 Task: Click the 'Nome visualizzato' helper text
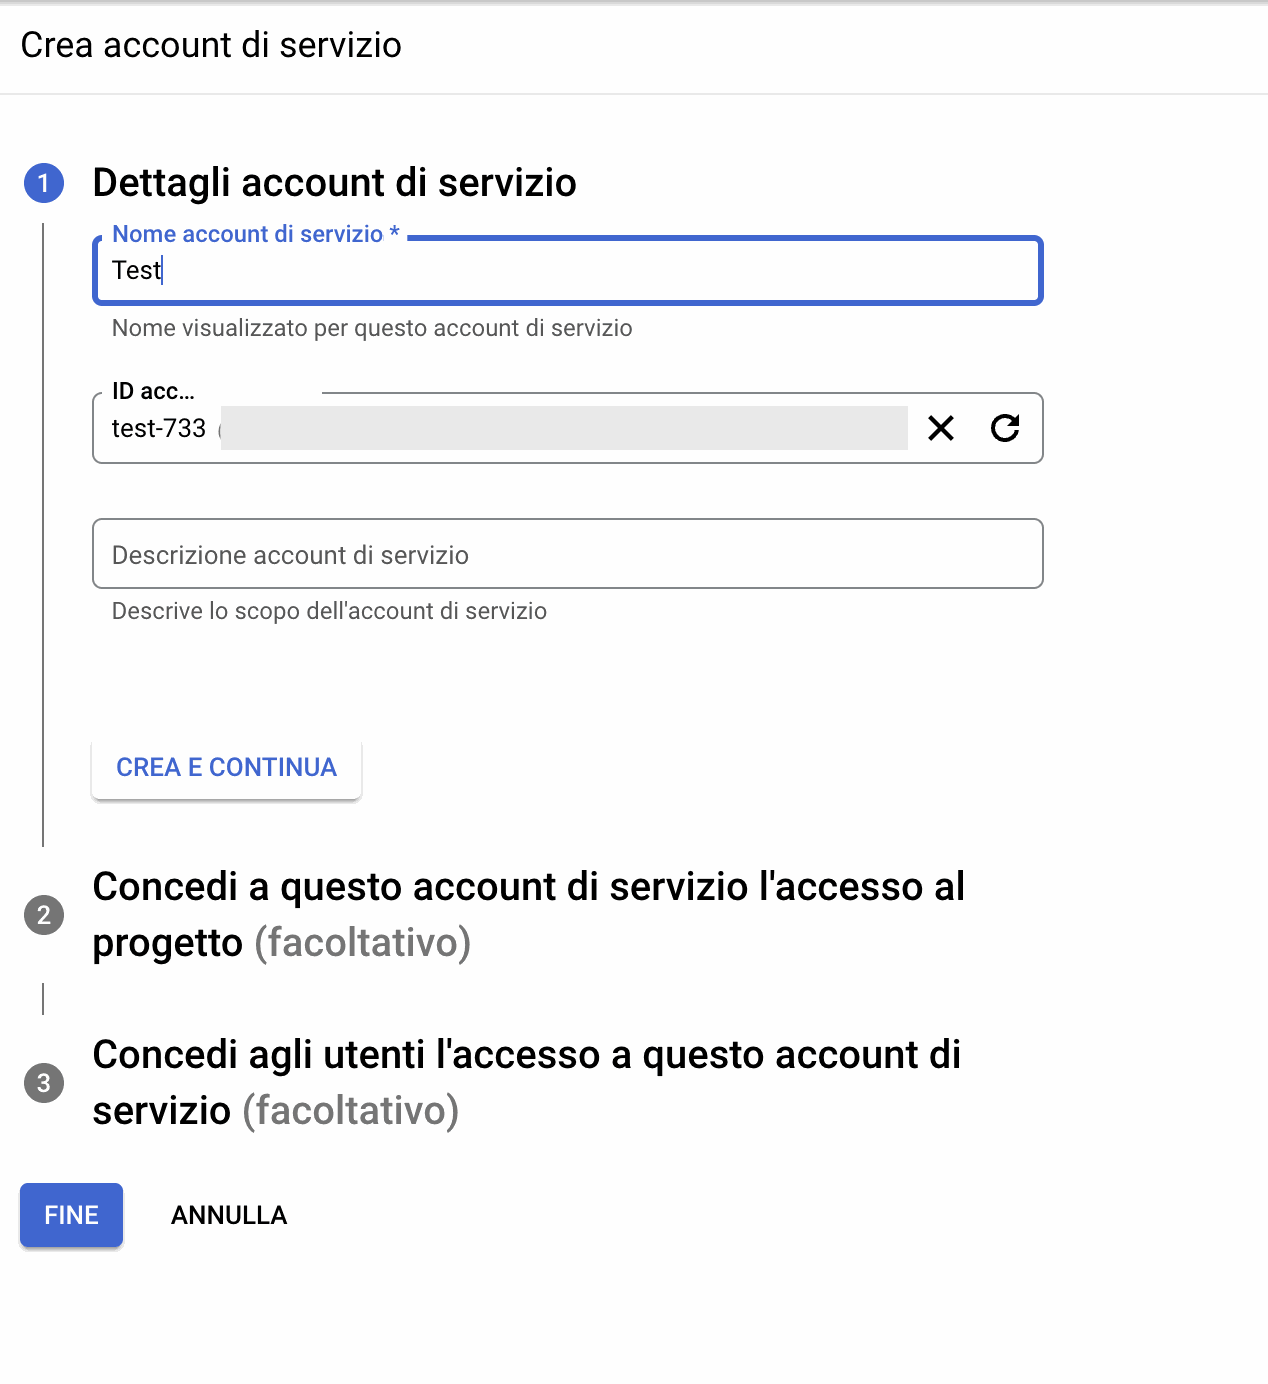(372, 328)
